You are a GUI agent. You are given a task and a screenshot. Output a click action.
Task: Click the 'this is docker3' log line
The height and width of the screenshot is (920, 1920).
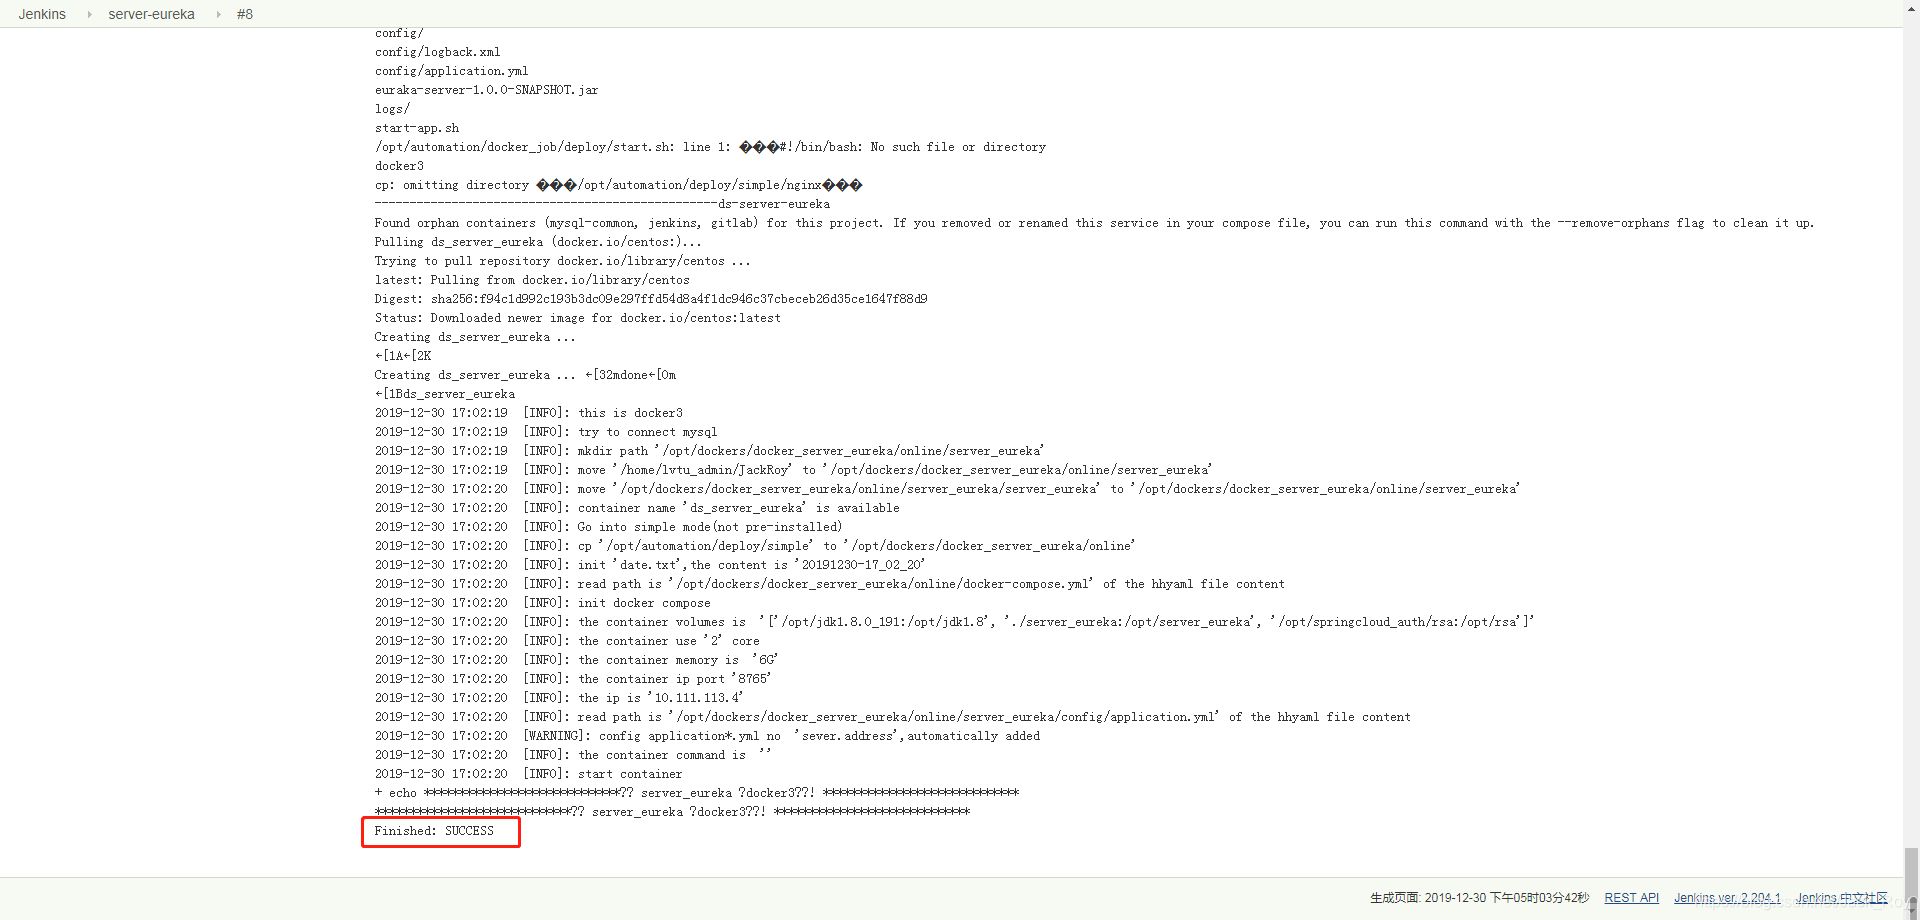[529, 413]
